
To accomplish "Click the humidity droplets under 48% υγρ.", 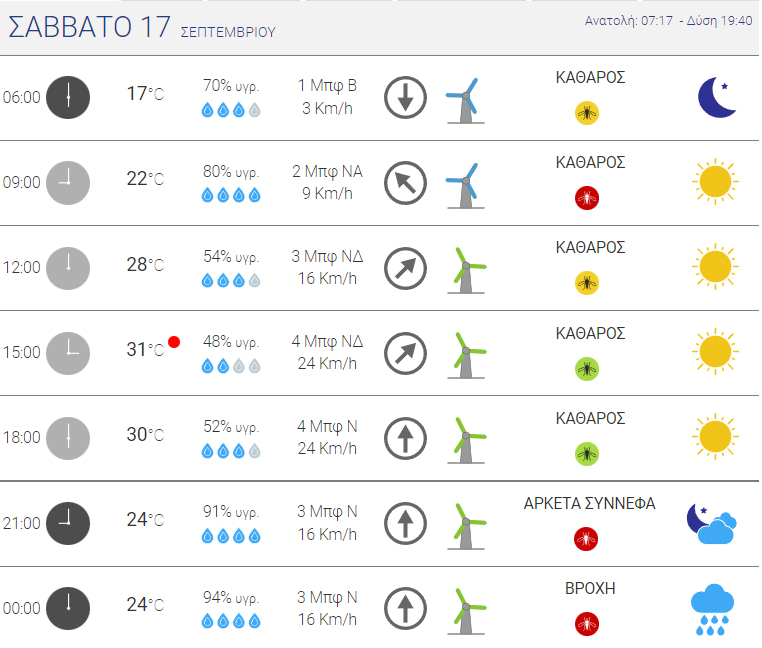I will coord(231,366).
